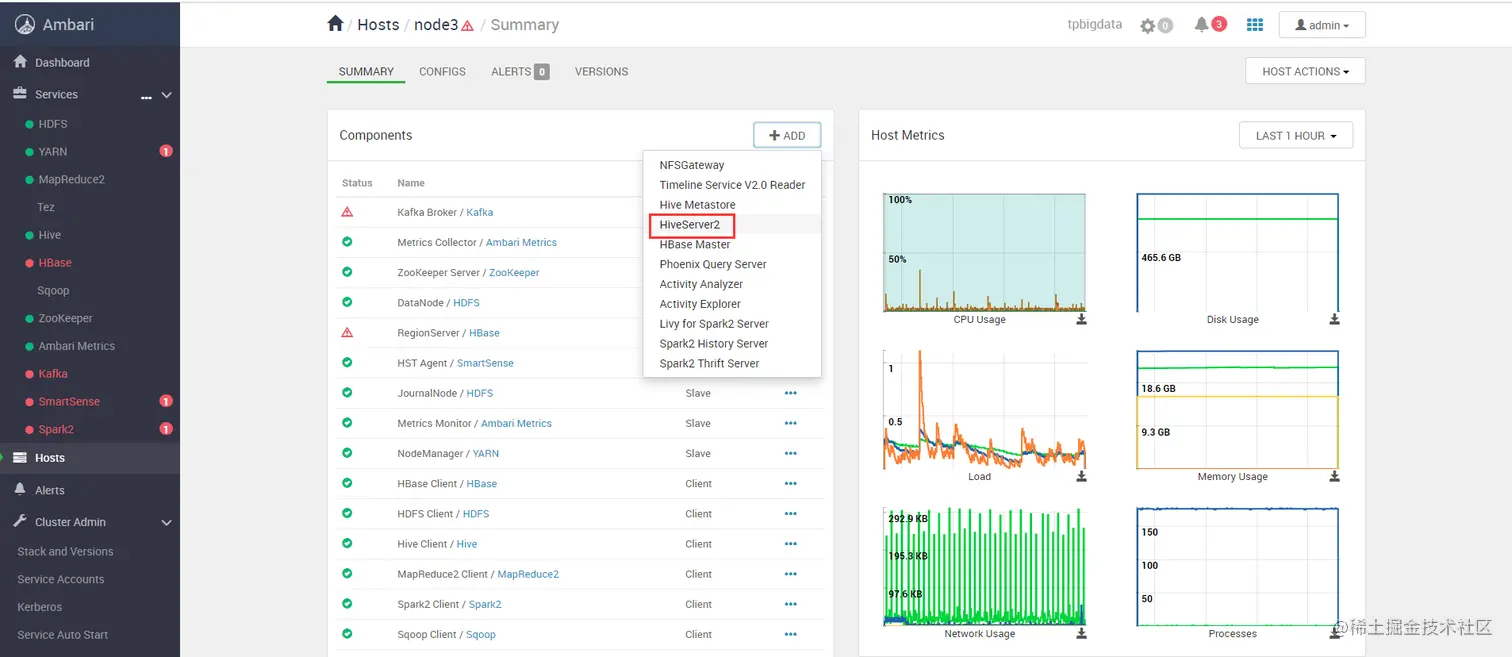The width and height of the screenshot is (1512, 657).
Task: Switch to the Summary tab
Action: (366, 72)
